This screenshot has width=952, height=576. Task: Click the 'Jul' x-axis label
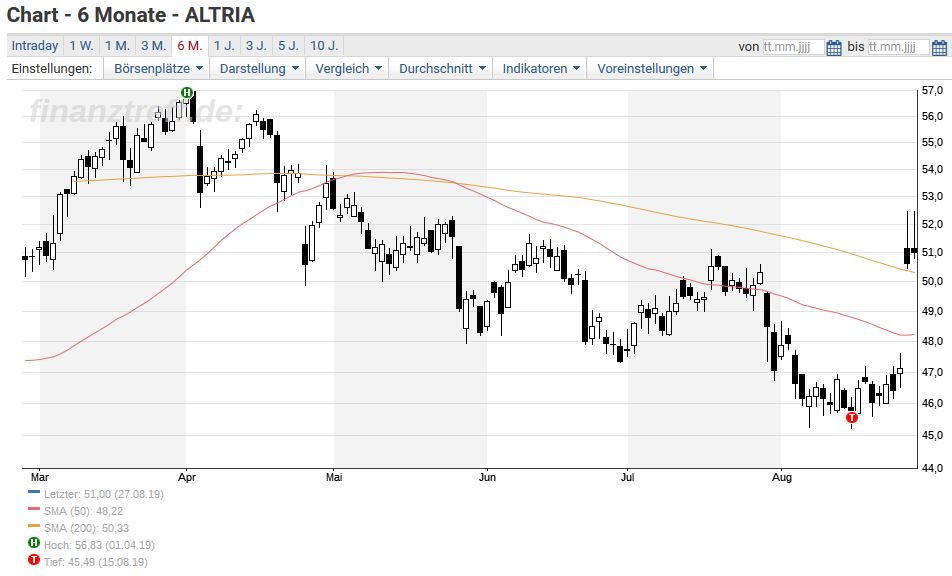pos(628,477)
